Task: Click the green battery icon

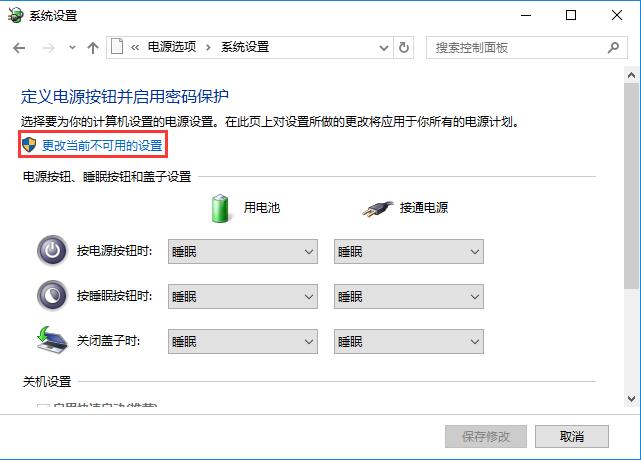Action: tap(221, 208)
